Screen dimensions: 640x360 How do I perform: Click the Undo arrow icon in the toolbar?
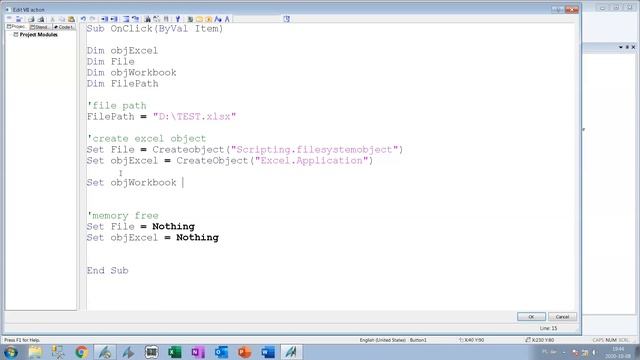[x=83, y=19]
